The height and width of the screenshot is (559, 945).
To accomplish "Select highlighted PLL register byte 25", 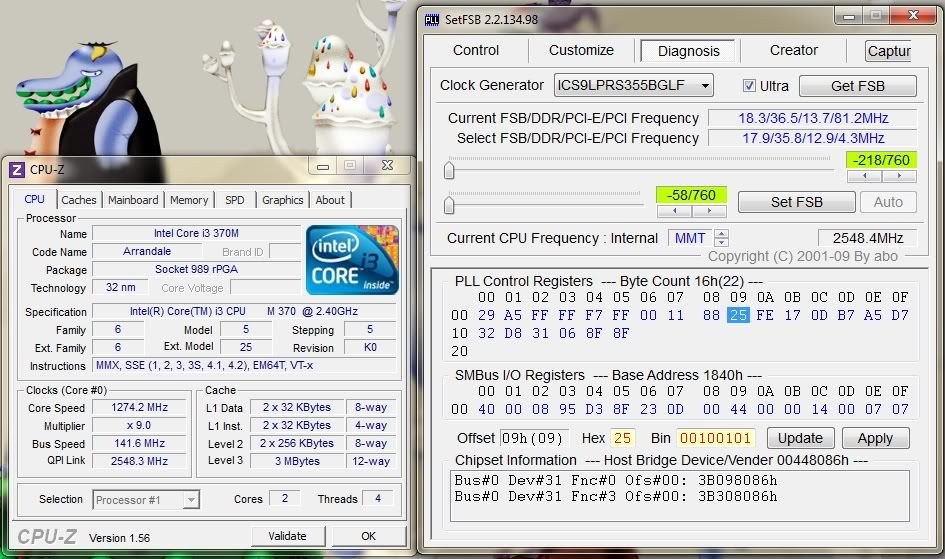I will click(x=738, y=315).
